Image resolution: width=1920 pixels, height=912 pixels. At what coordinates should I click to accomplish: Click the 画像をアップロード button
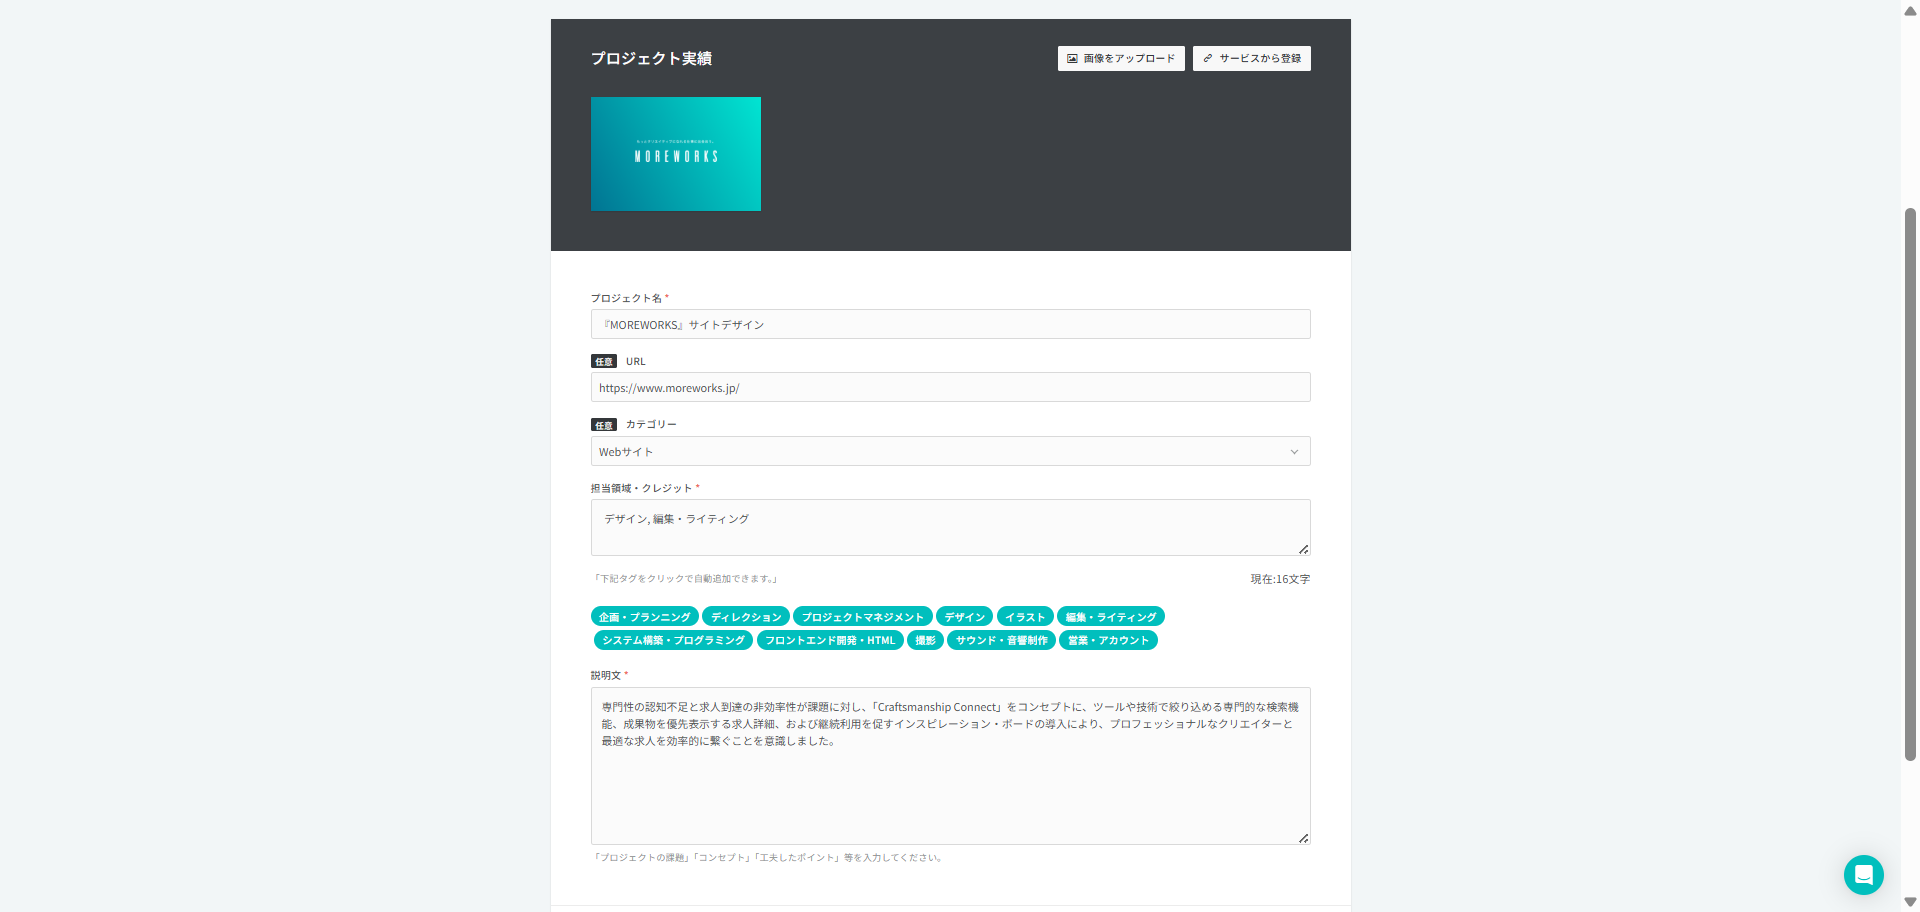point(1121,59)
